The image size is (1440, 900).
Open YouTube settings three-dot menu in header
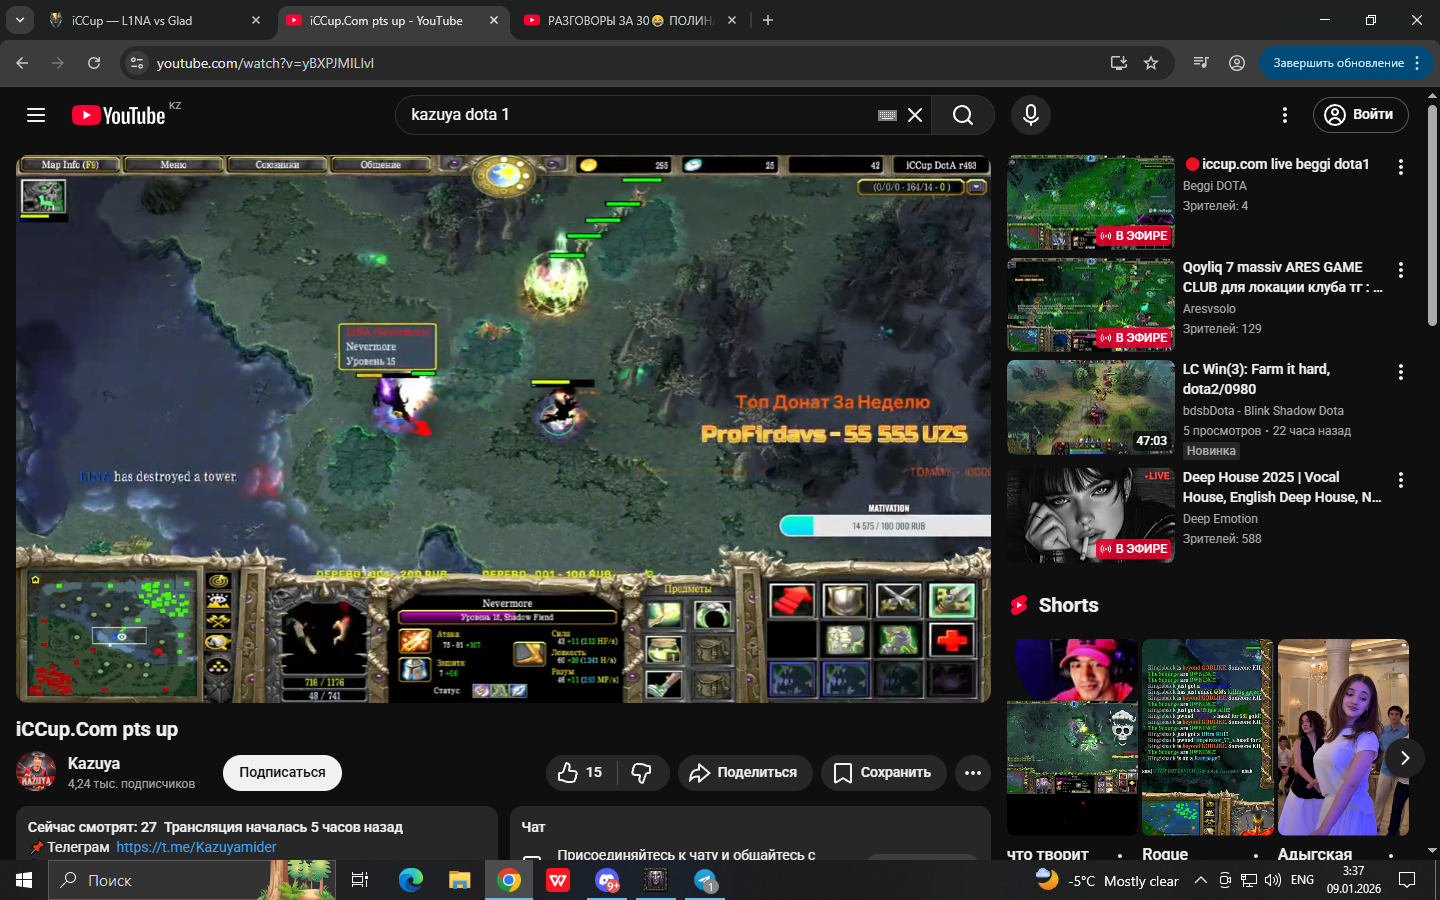click(1285, 115)
